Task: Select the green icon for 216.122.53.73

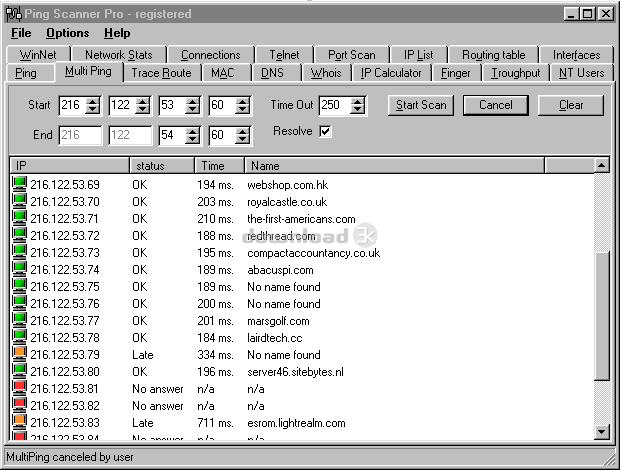Action: point(19,252)
